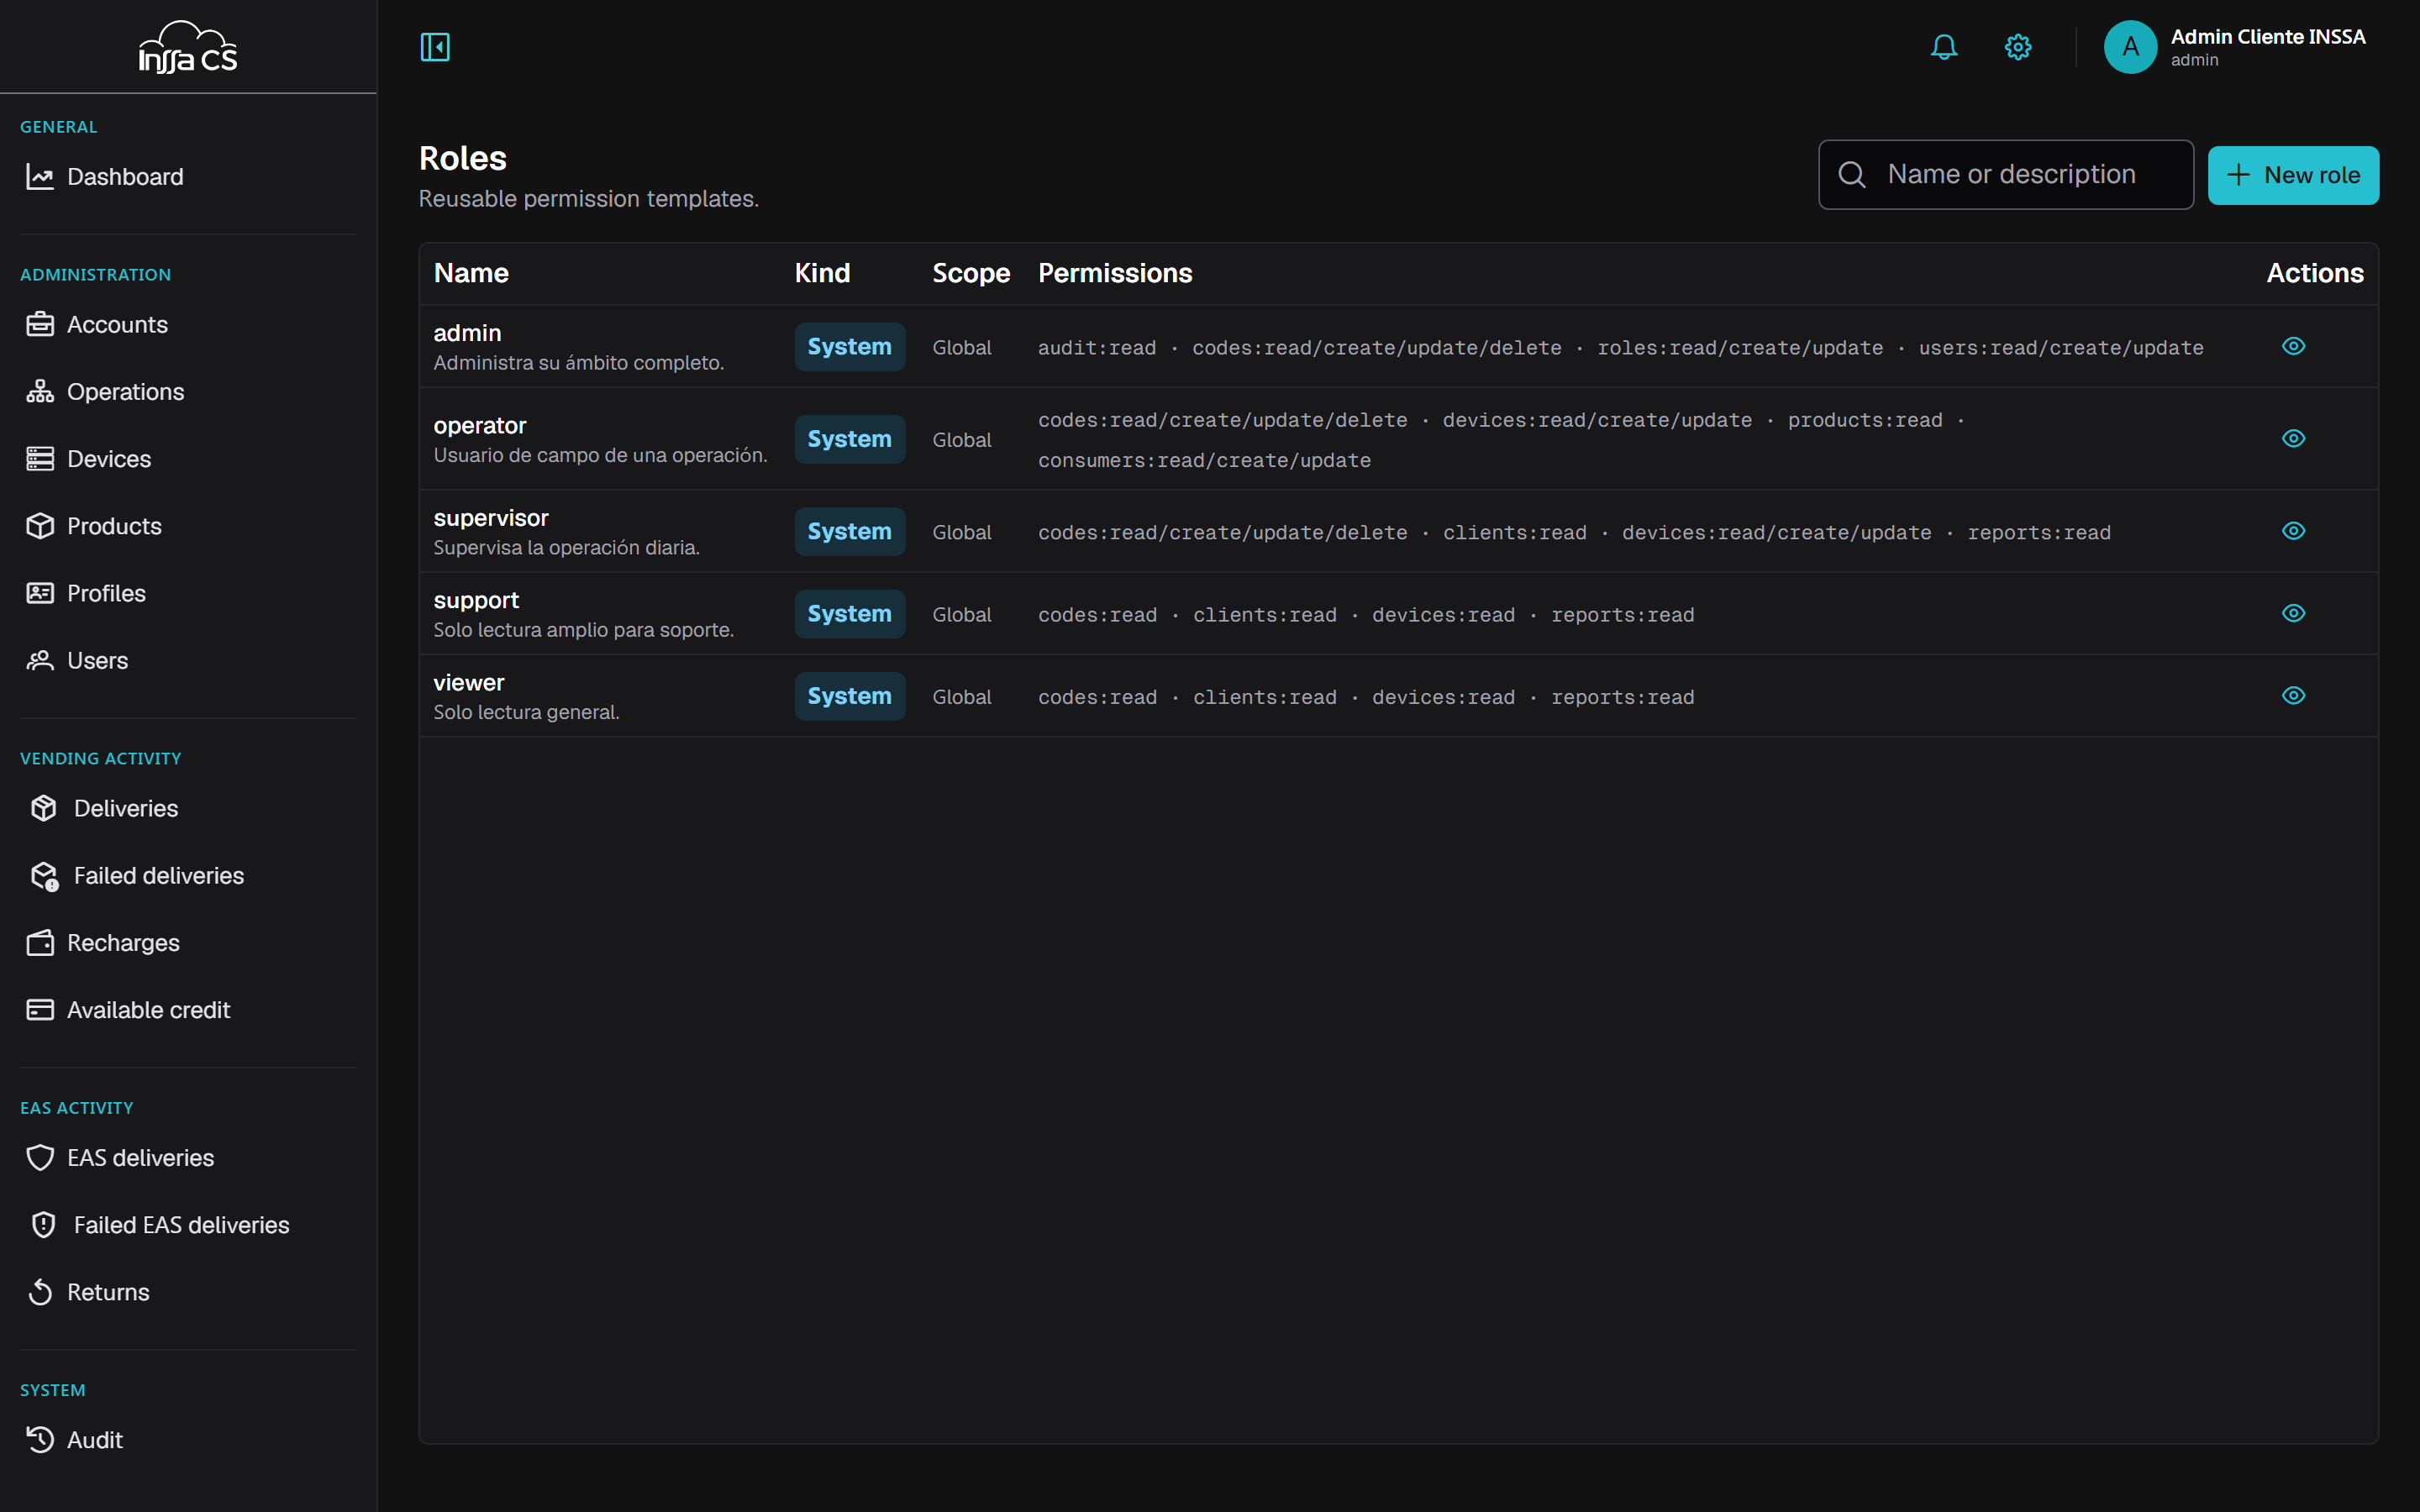View the supervisor role details
Viewport: 2420px width, 1512px height.
(2293, 531)
